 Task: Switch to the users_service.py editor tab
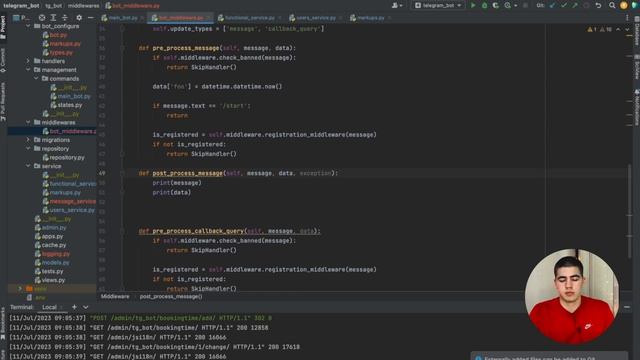tap(316, 18)
